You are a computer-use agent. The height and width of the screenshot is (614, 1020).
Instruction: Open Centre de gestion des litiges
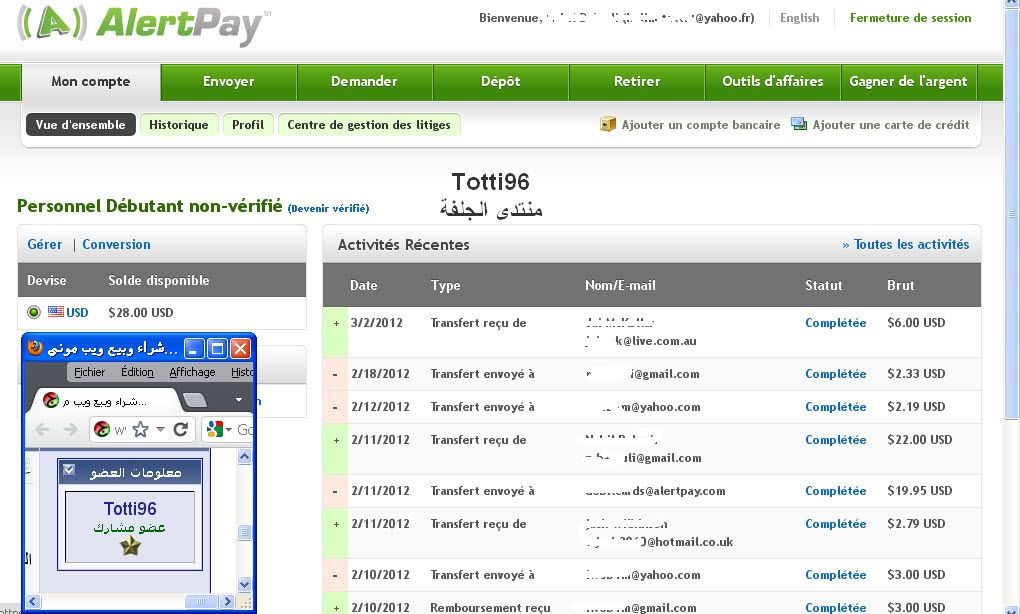point(369,124)
